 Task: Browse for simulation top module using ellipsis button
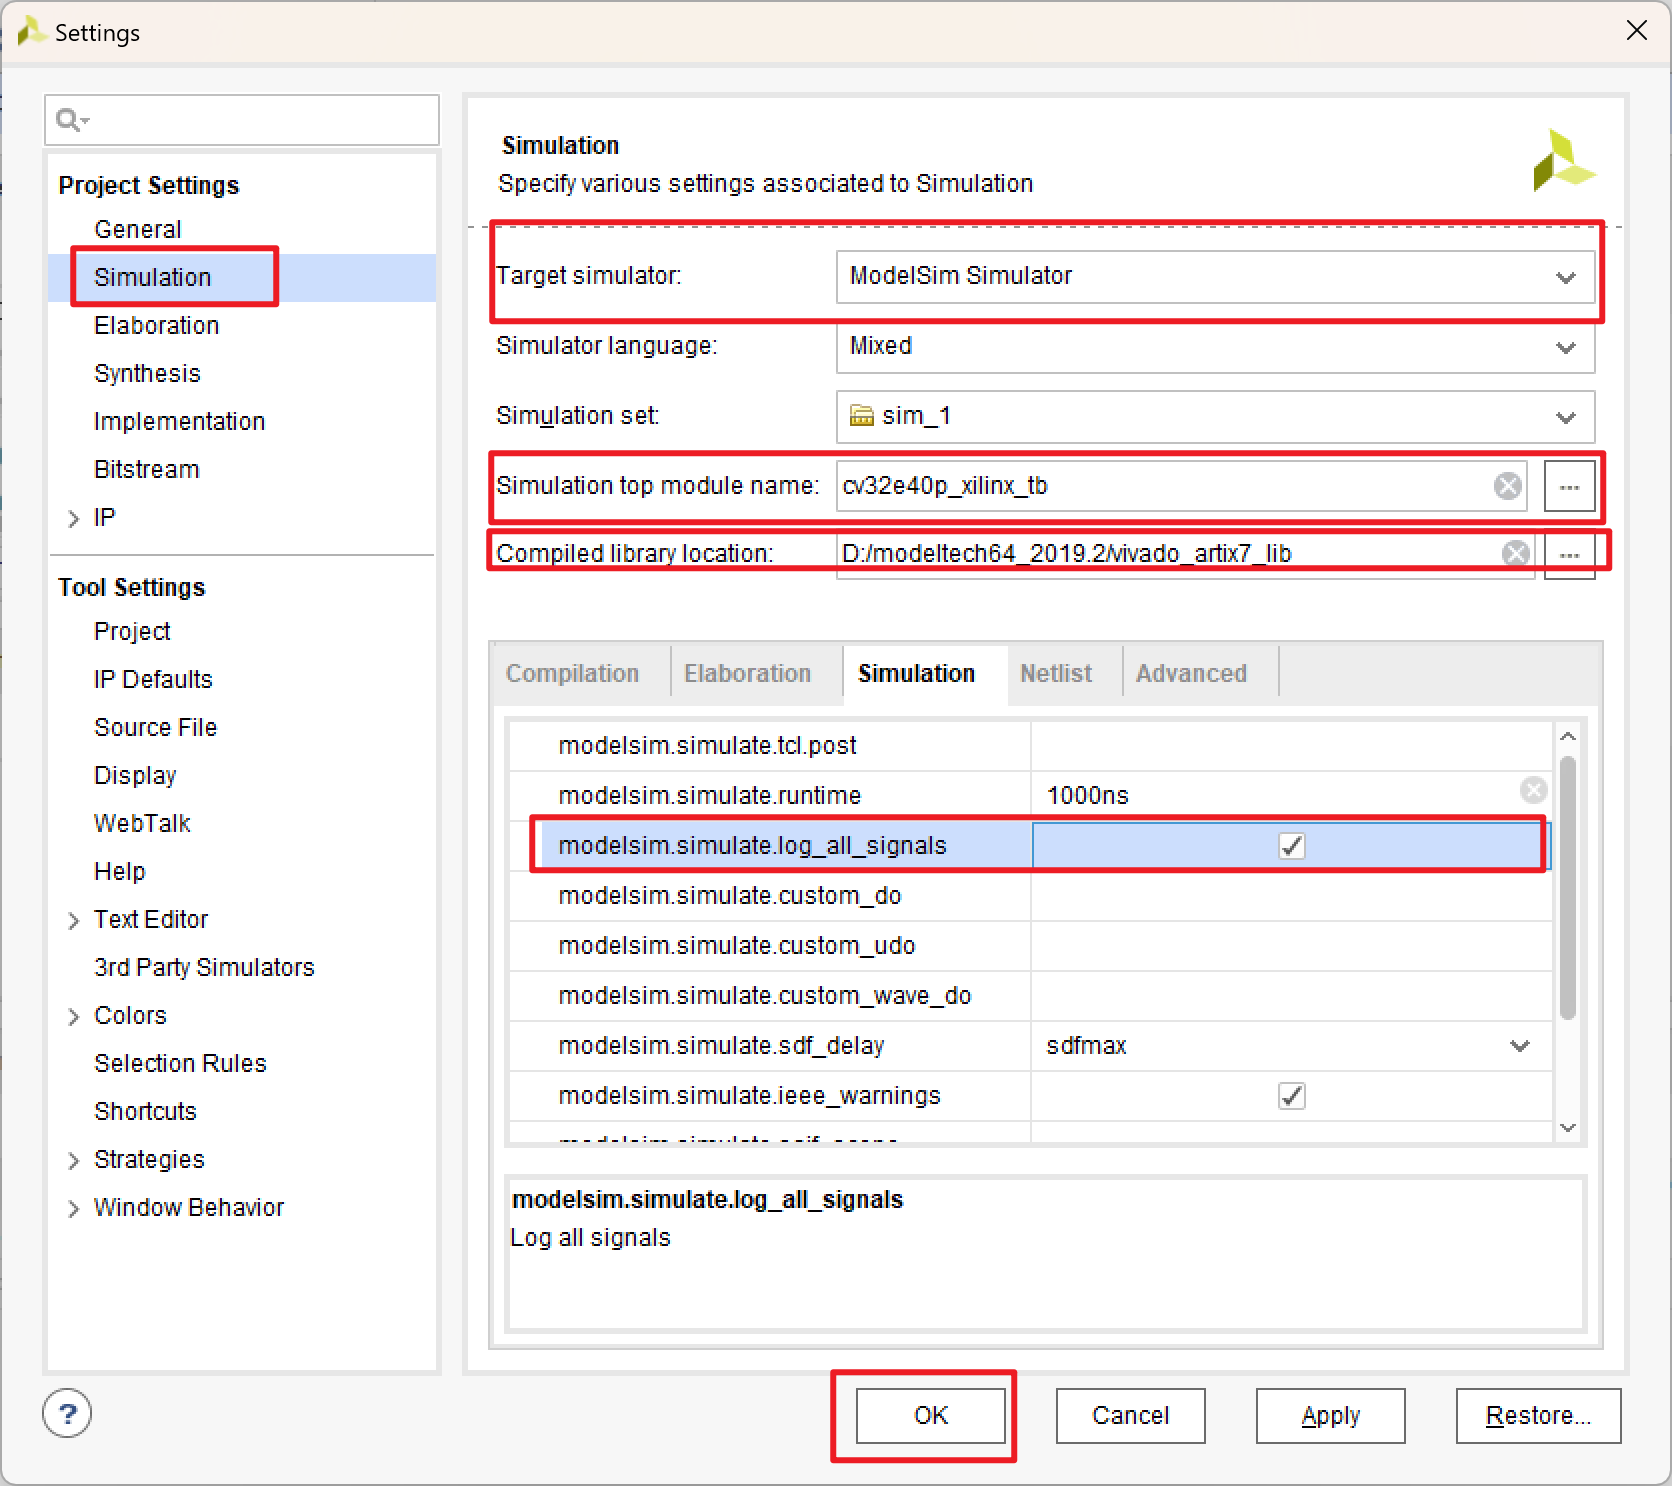click(1569, 486)
